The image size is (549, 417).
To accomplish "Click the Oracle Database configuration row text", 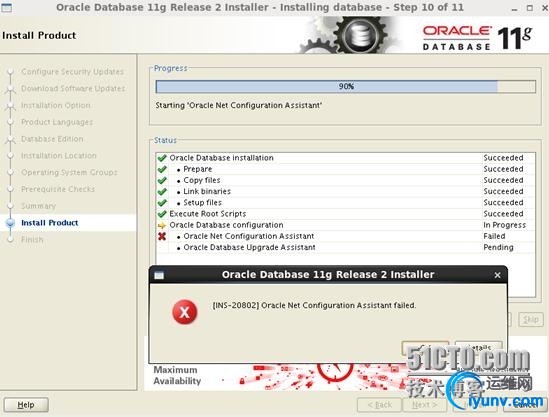I will 226,225.
